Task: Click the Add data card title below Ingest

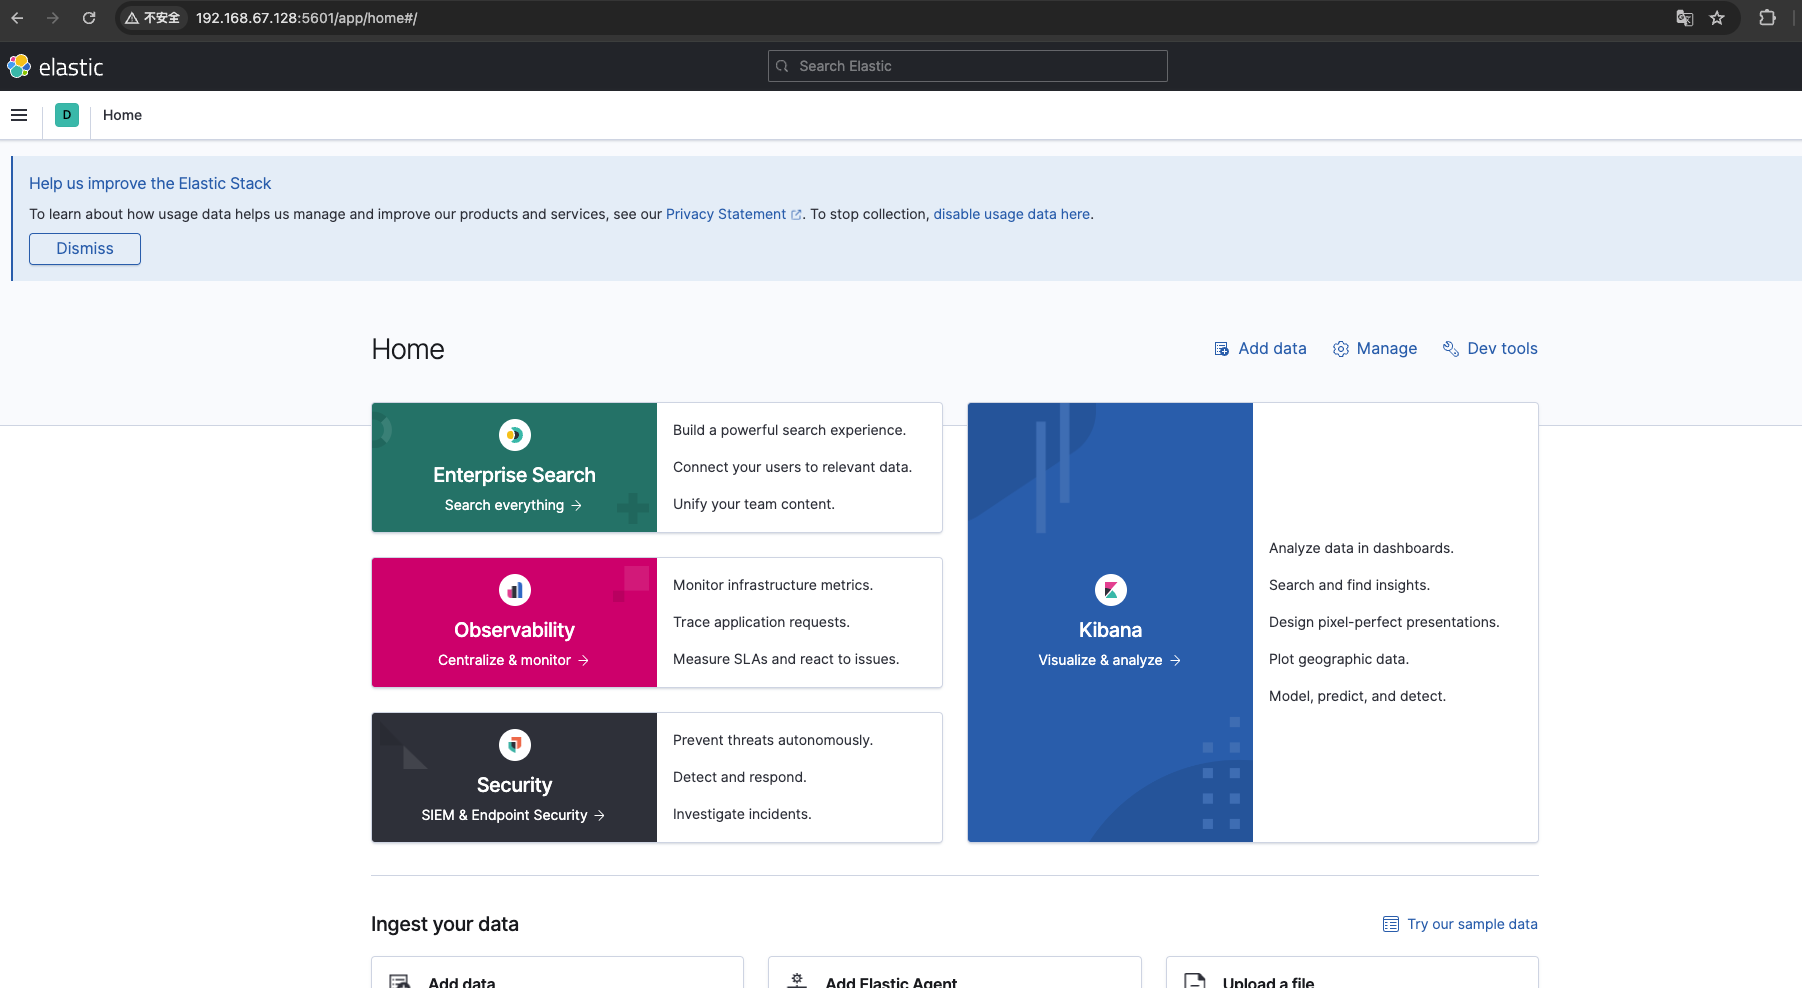Action: pos(462,982)
